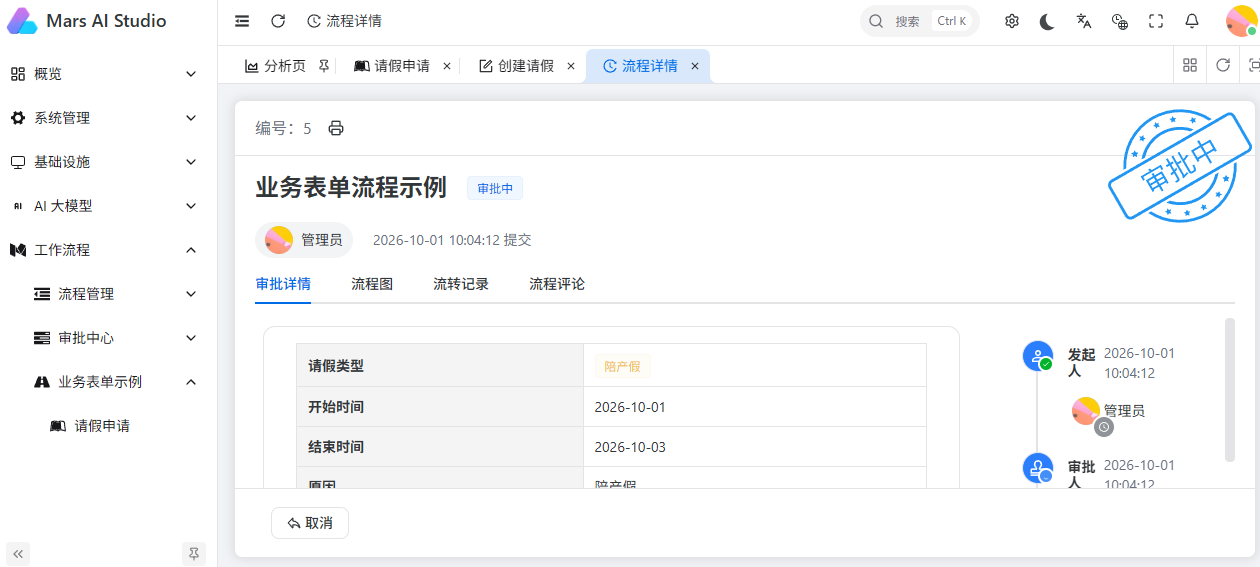Click 开始时间 row label
Screen dimensions: 1260x567
336,407
